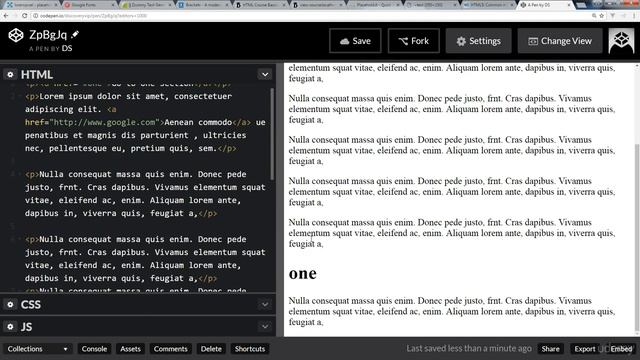Open HTML editor settings gear
The width and height of the screenshot is (640, 360).
click(x=10, y=75)
